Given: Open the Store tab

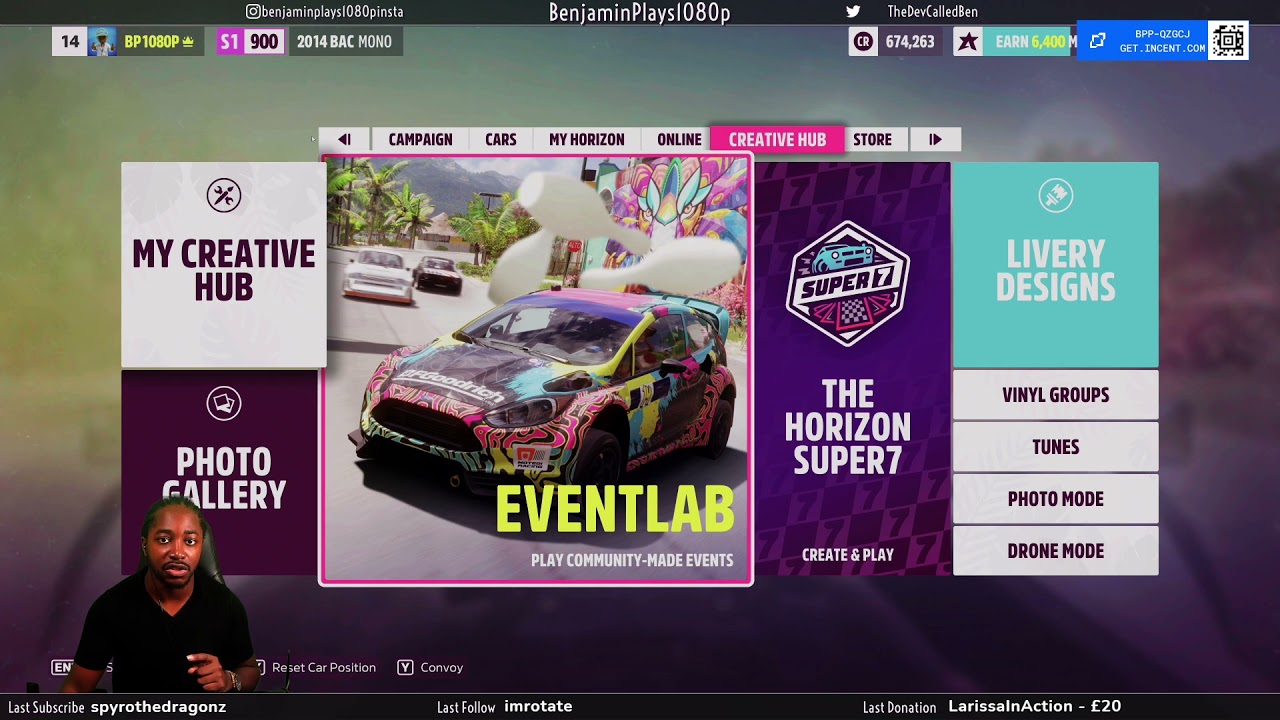Looking at the screenshot, I should tap(872, 139).
